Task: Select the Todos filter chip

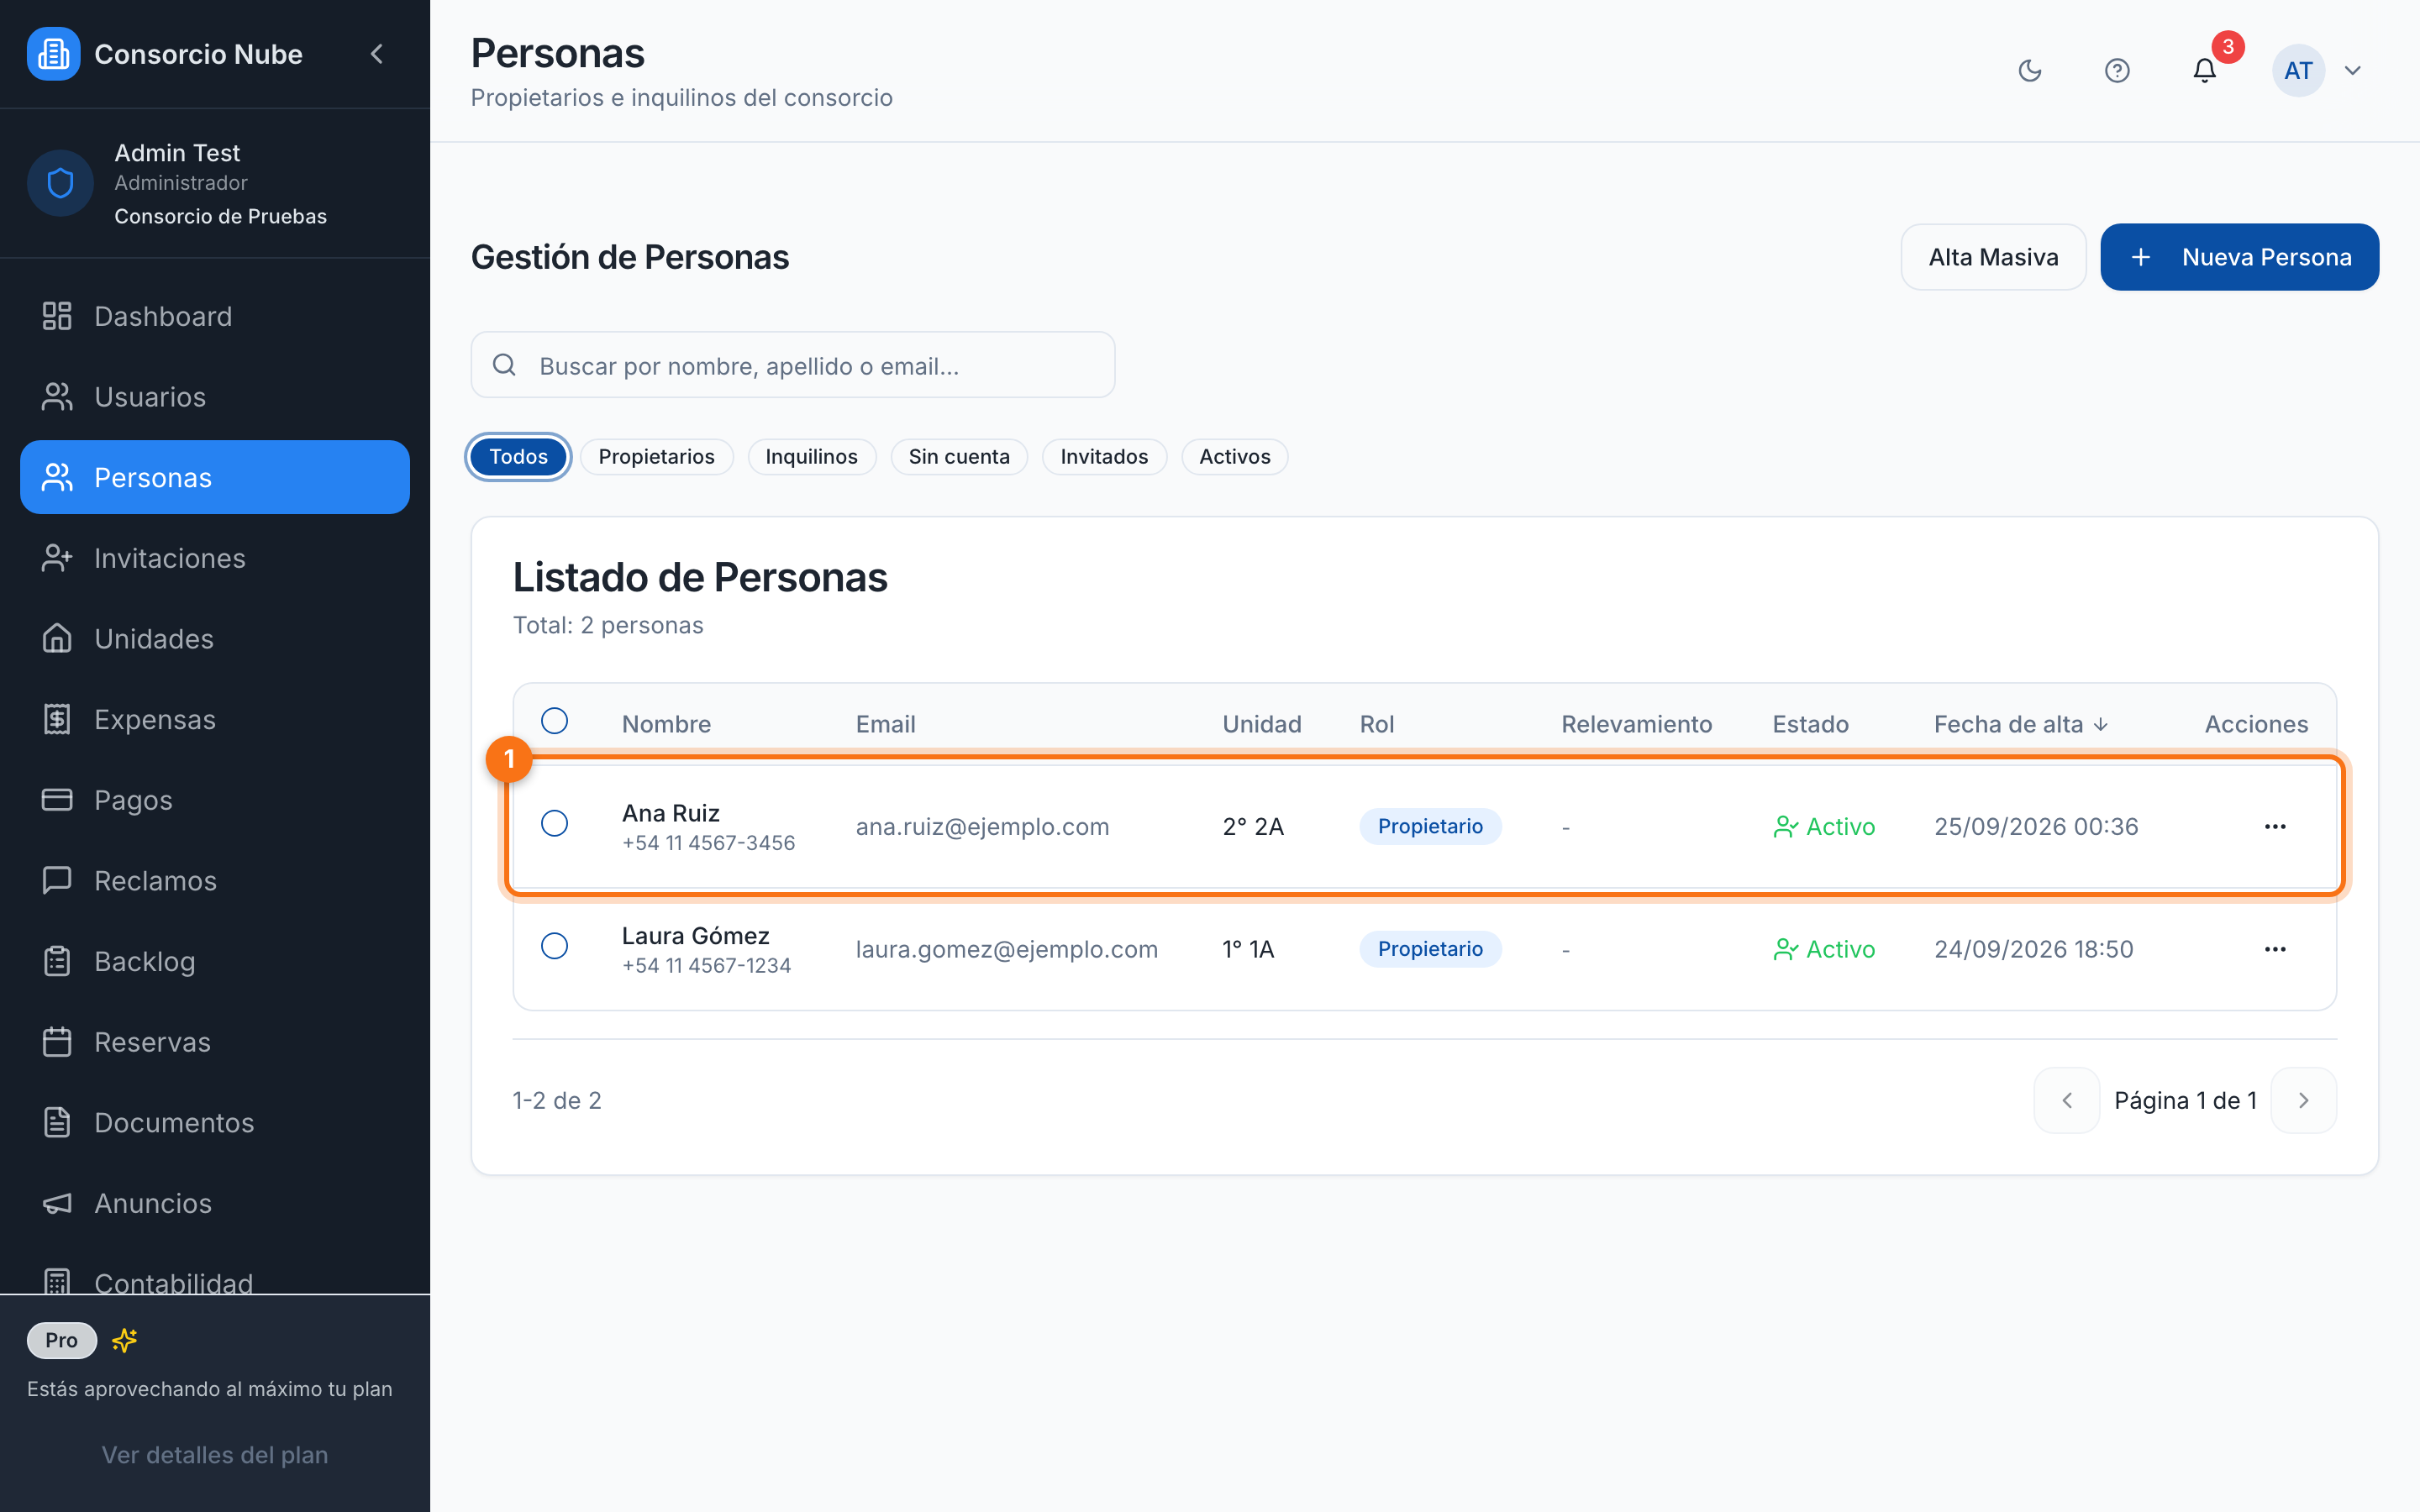Action: pos(518,457)
